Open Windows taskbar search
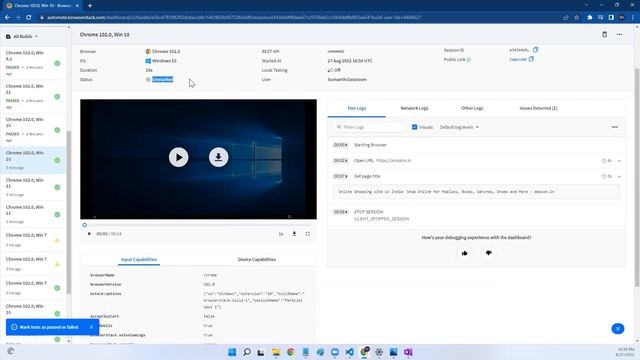This screenshot has height=360, width=640. coord(247,352)
